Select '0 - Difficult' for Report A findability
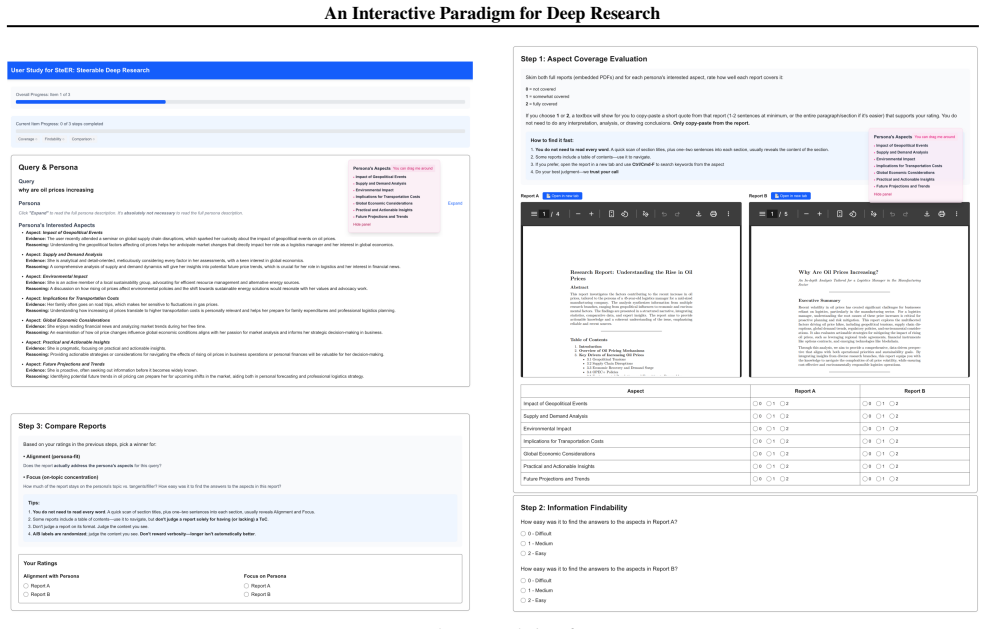Viewport: 985px width, 629px height. pyautogui.click(x=523, y=533)
